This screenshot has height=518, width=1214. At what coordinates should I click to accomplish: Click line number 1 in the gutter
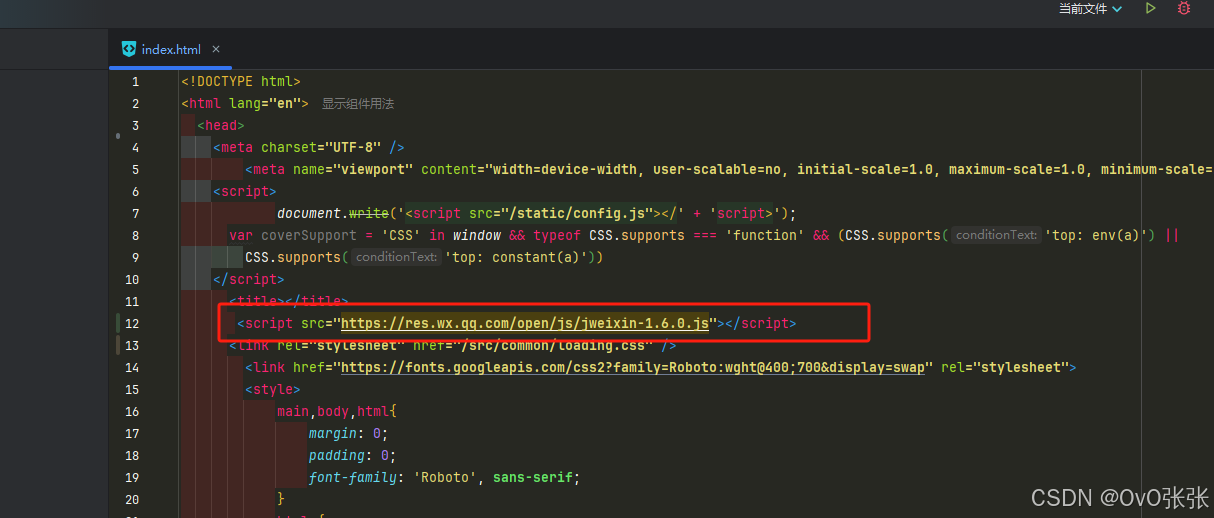click(135, 81)
